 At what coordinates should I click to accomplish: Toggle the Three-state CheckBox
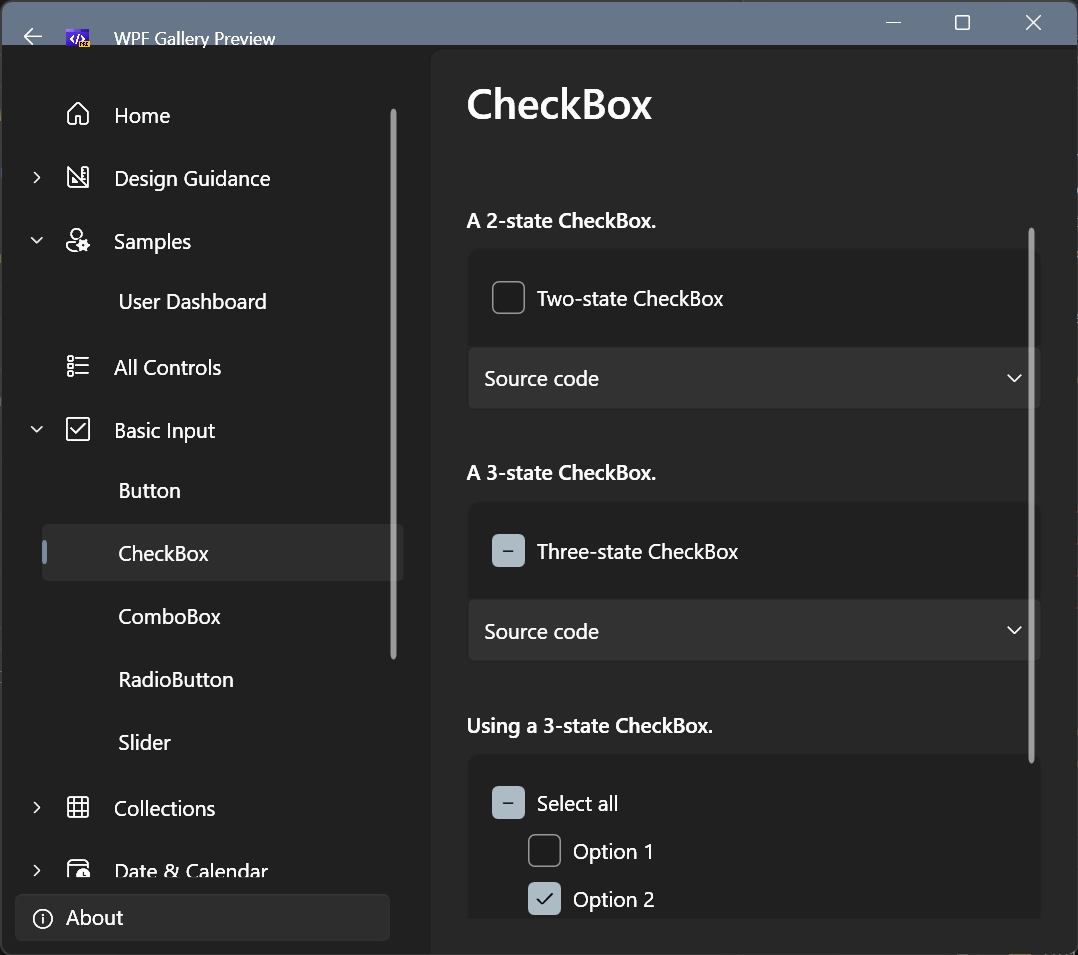[x=508, y=551]
